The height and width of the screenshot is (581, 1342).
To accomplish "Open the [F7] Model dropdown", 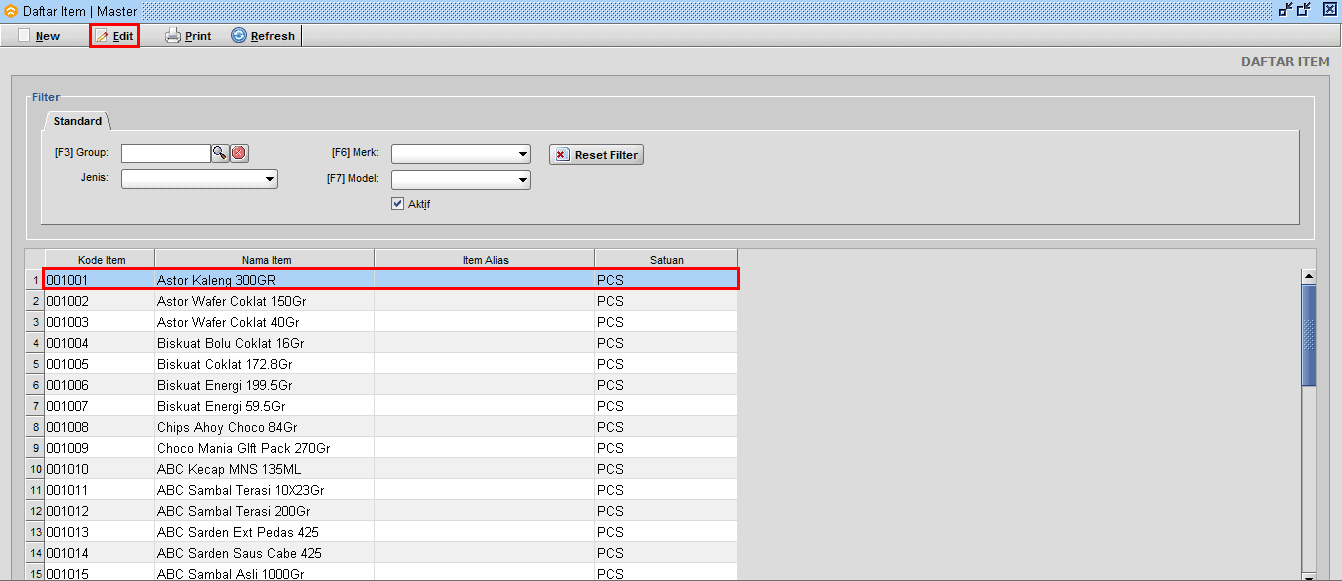I will click(461, 180).
